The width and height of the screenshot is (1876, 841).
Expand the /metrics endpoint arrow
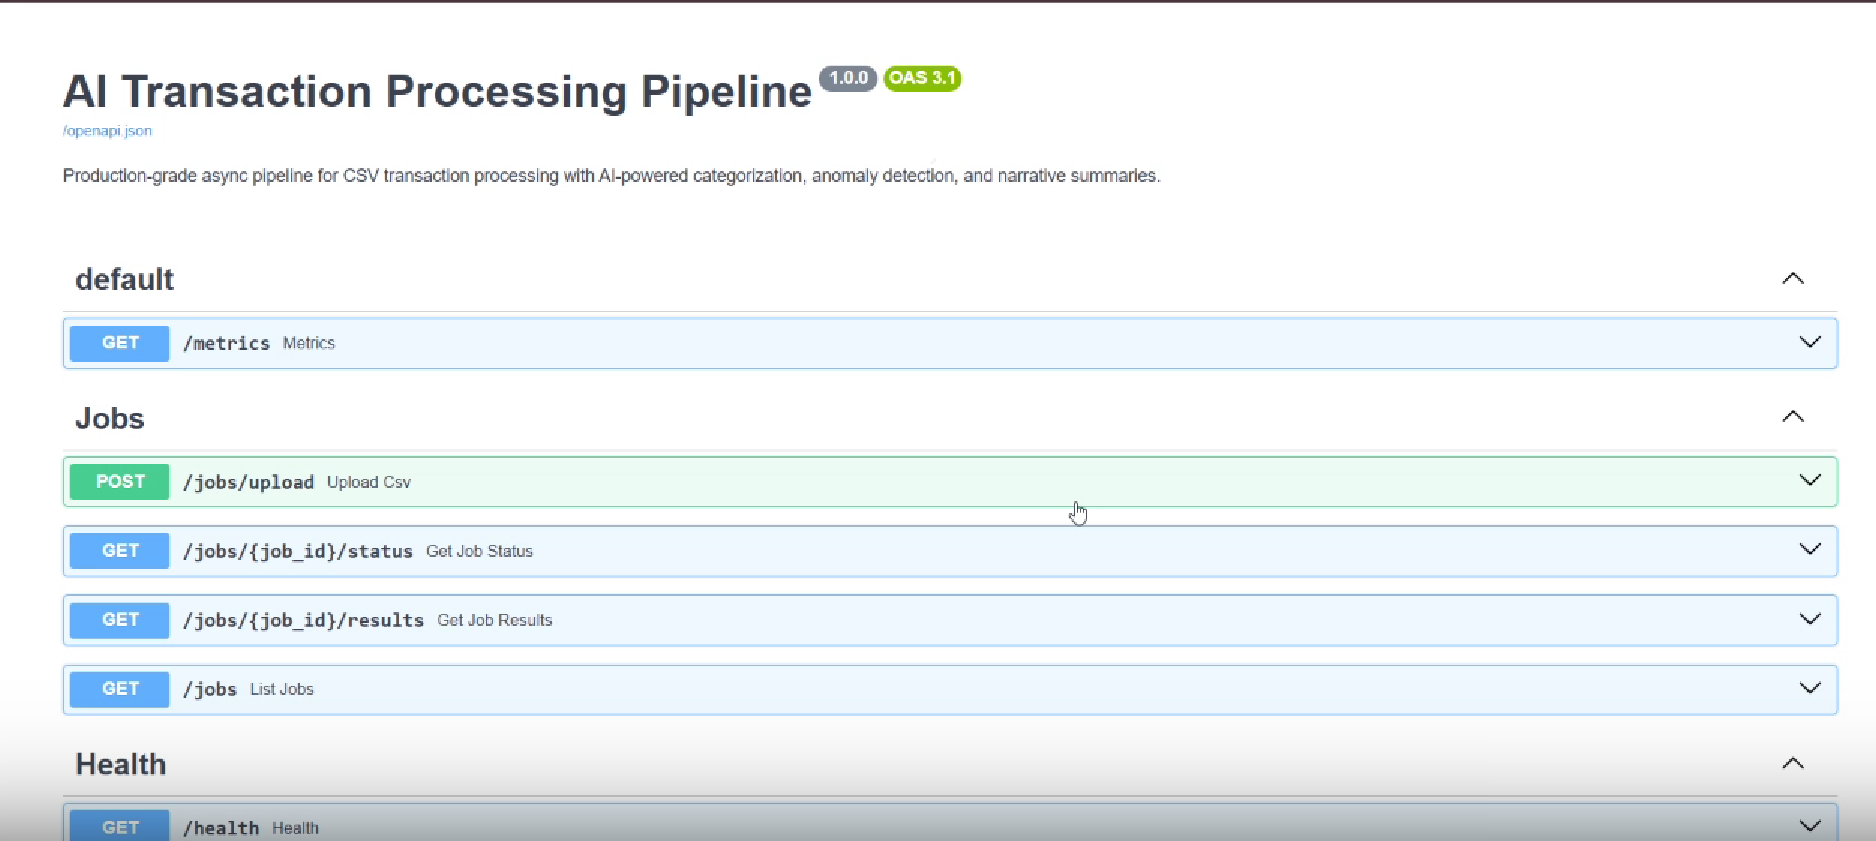coord(1810,342)
